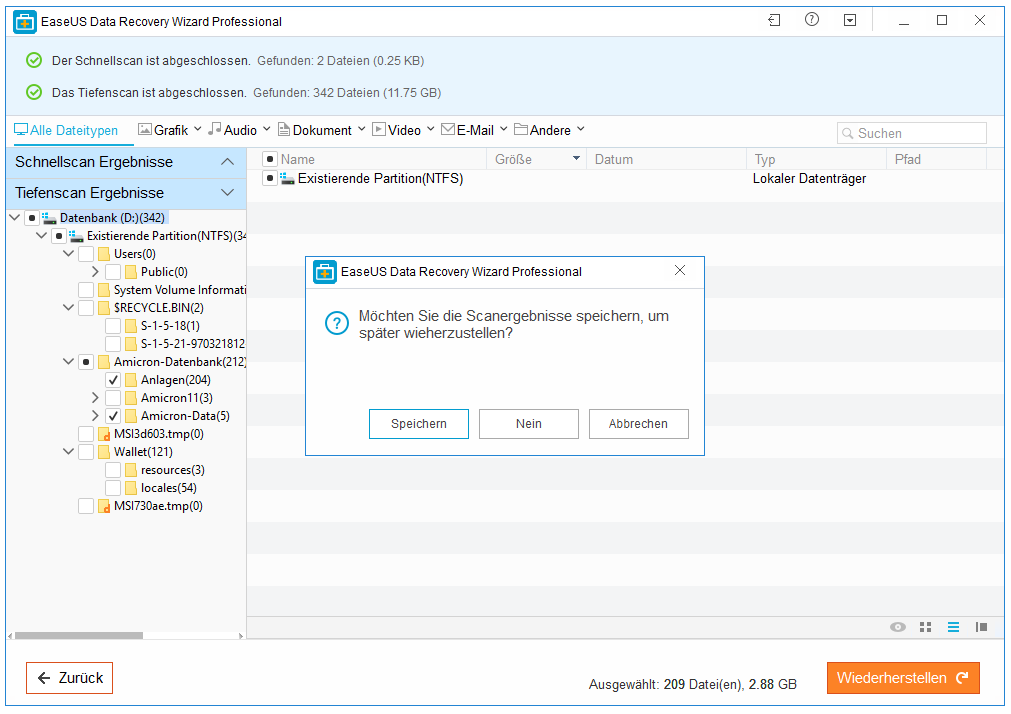Viewport: 1011px width, 714px height.
Task: Toggle checkbox of Existierende Partition list row
Action: 270,179
